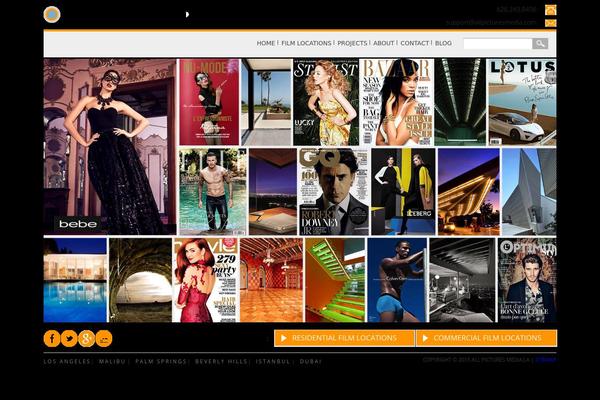Open the ABOUT menu item
The image size is (600, 400).
[x=383, y=43]
